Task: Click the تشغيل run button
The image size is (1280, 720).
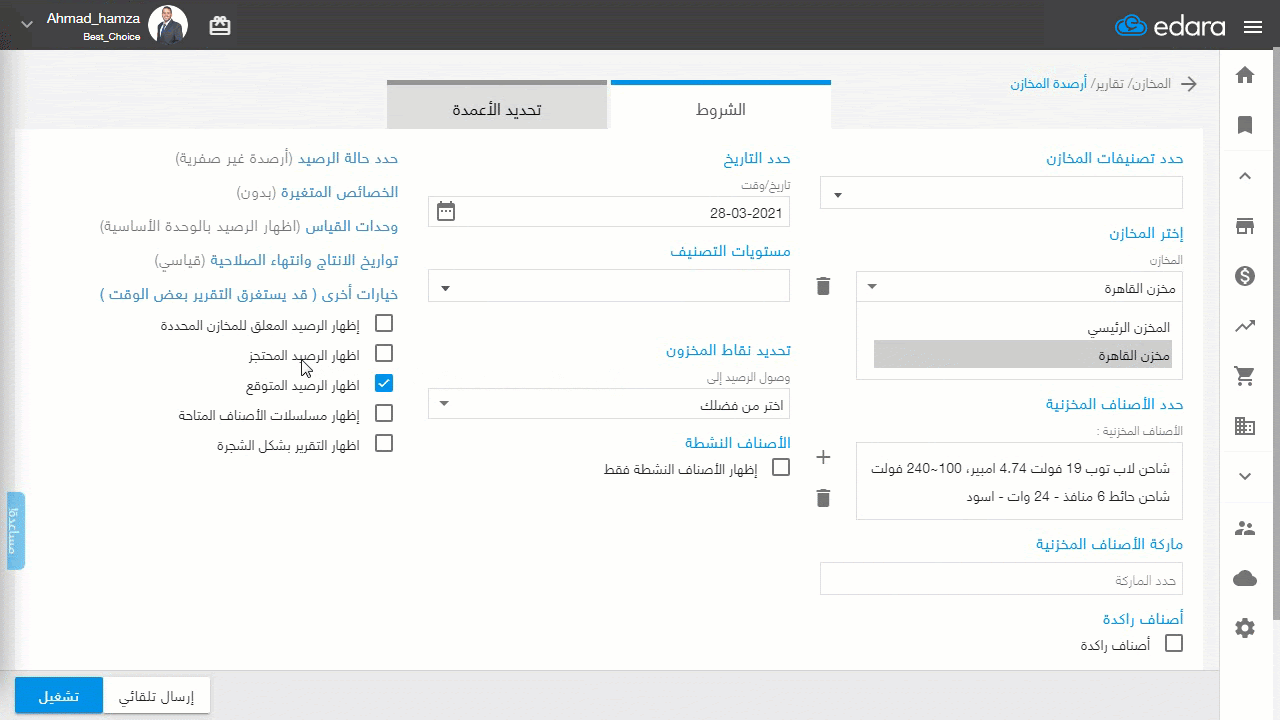Action: 59,696
